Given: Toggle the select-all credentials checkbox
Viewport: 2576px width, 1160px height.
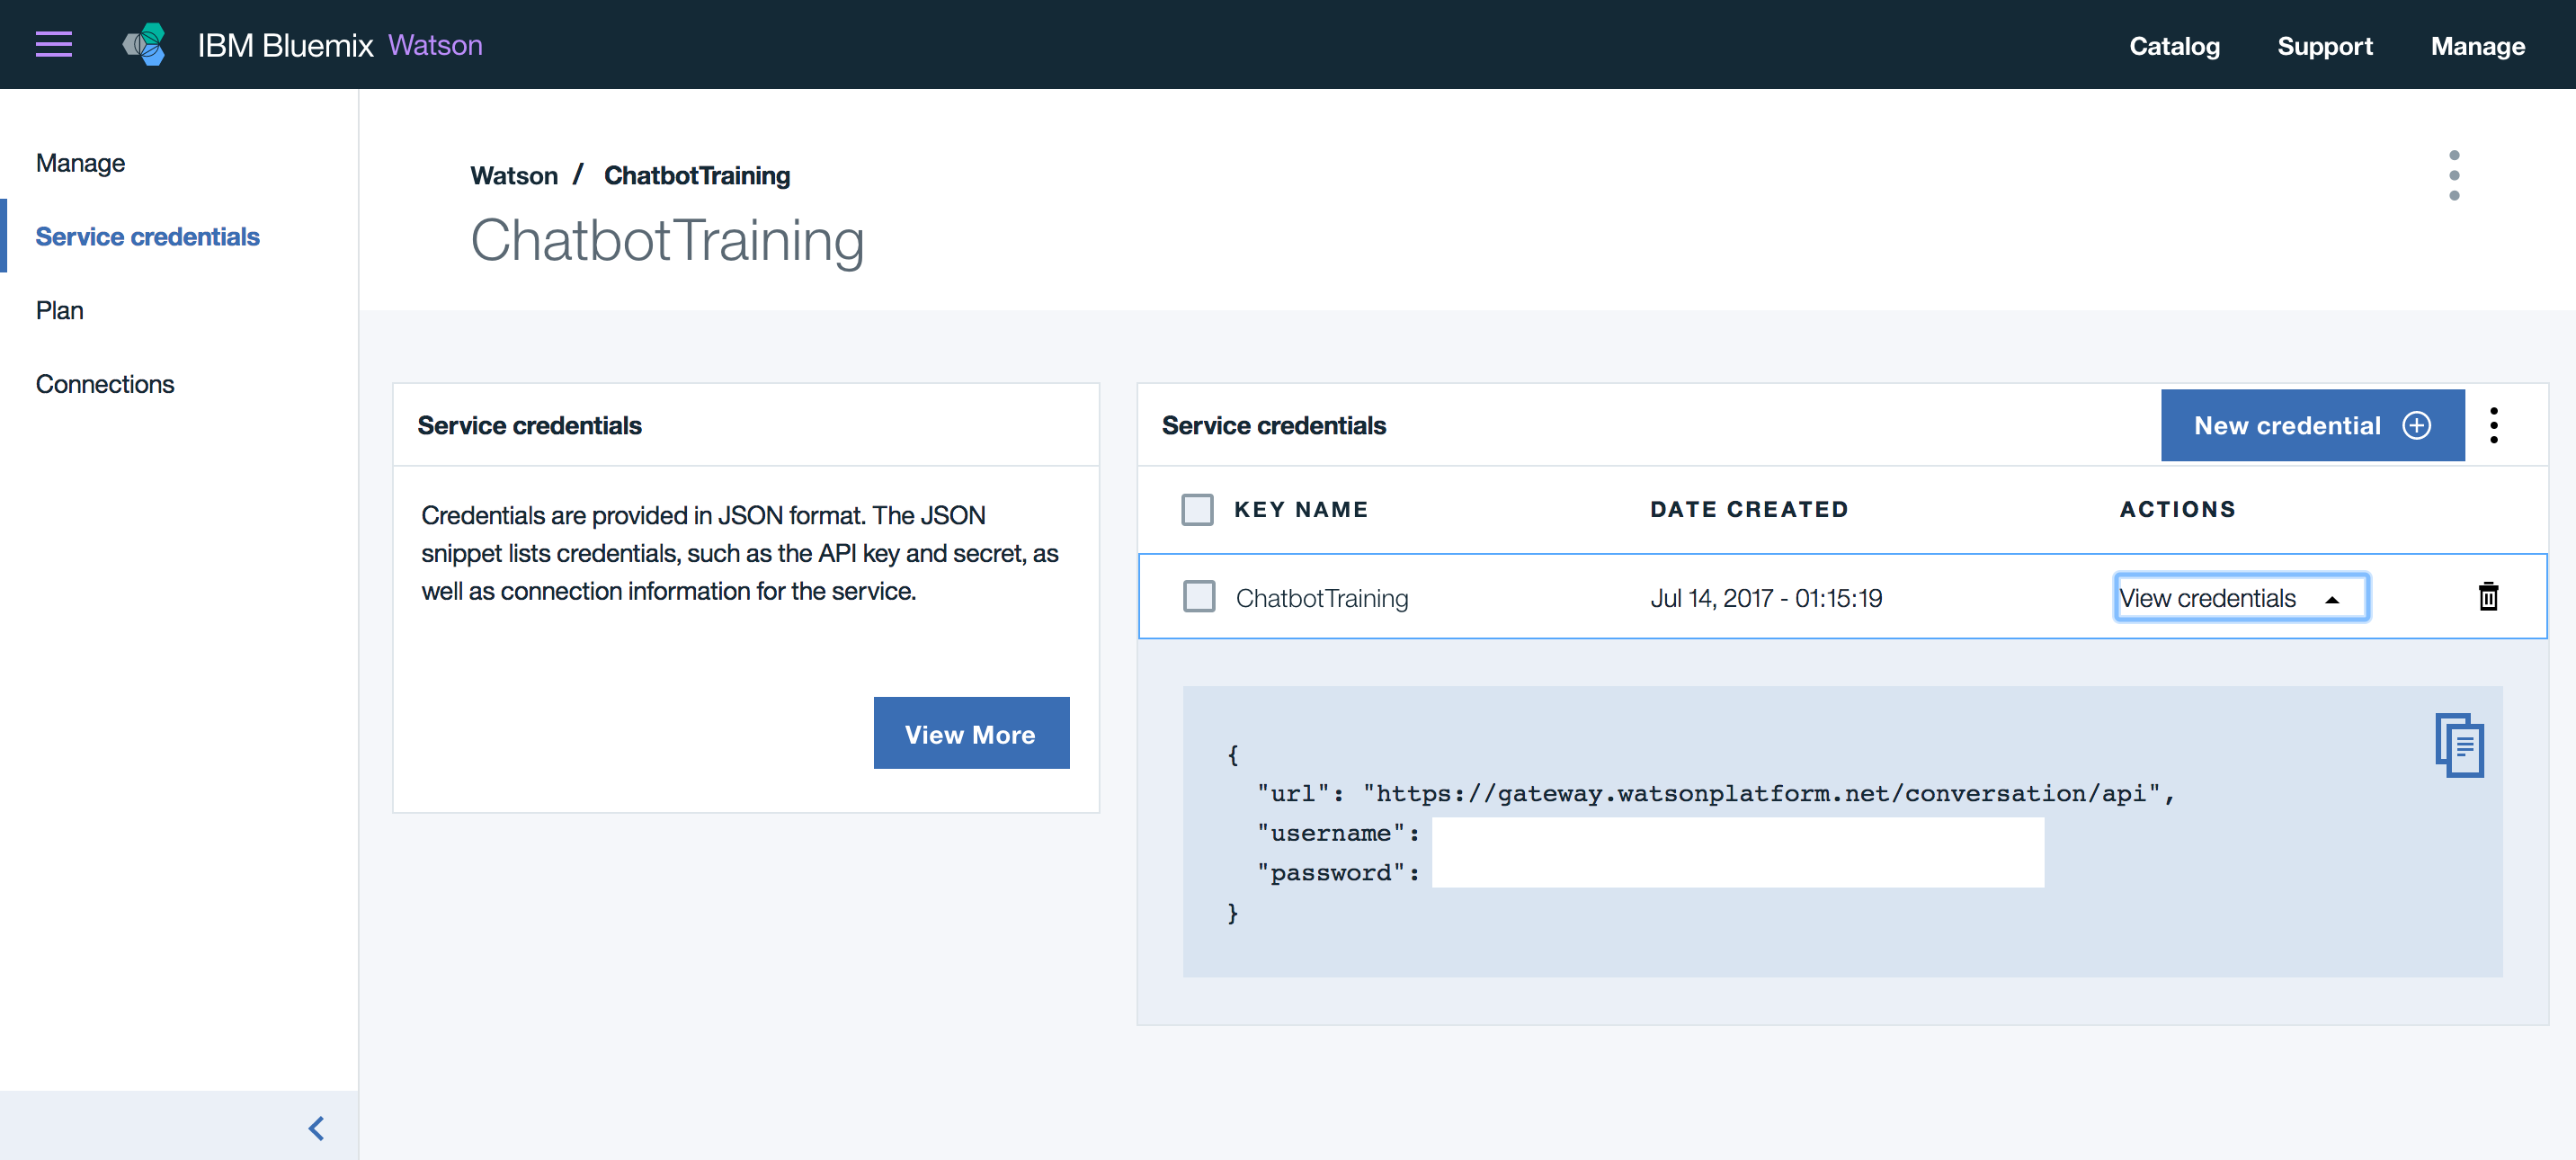Looking at the screenshot, I should point(1197,509).
